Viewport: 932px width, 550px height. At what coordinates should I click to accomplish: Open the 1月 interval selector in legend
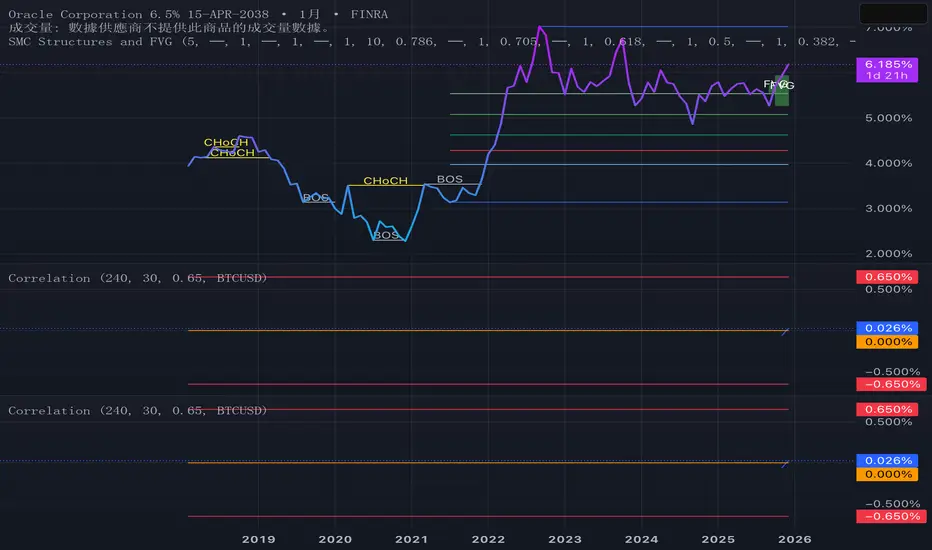pyautogui.click(x=309, y=14)
